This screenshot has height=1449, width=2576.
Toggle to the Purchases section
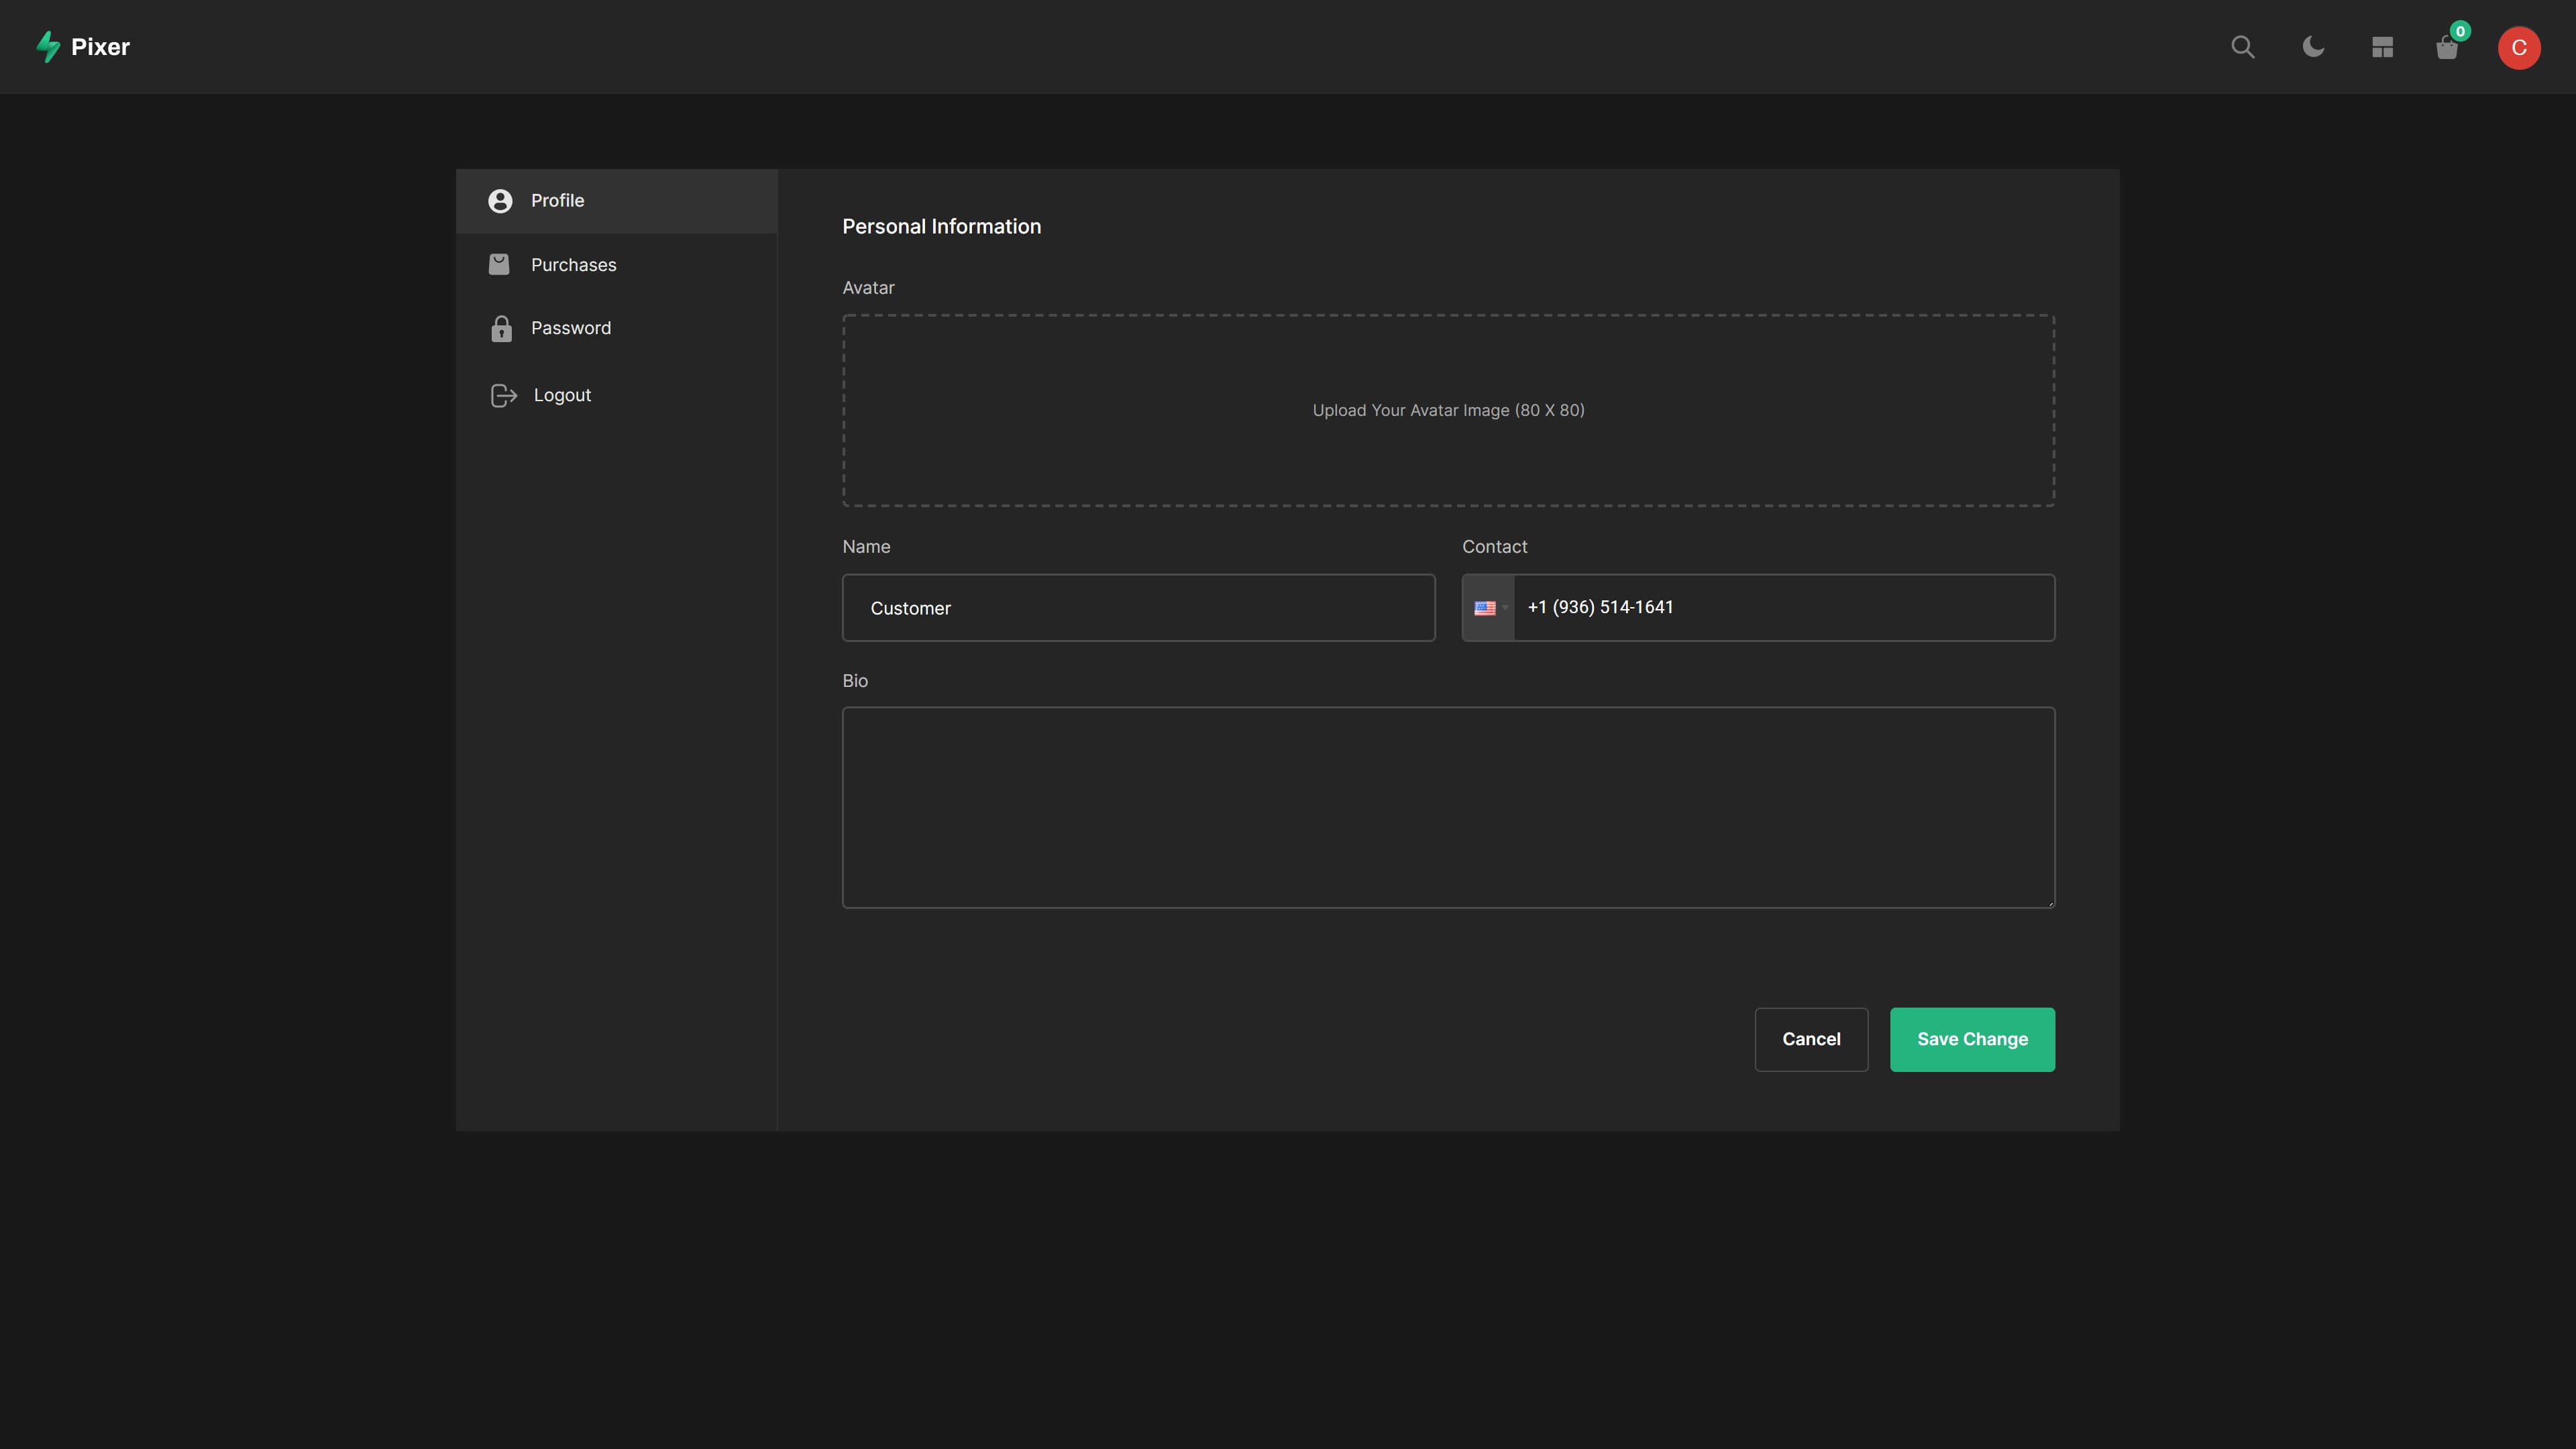(x=574, y=264)
